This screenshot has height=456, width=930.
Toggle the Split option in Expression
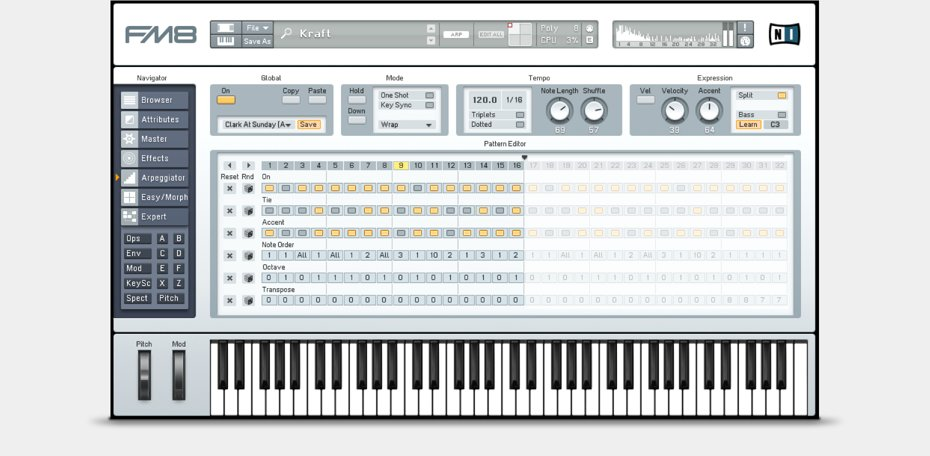click(x=781, y=95)
